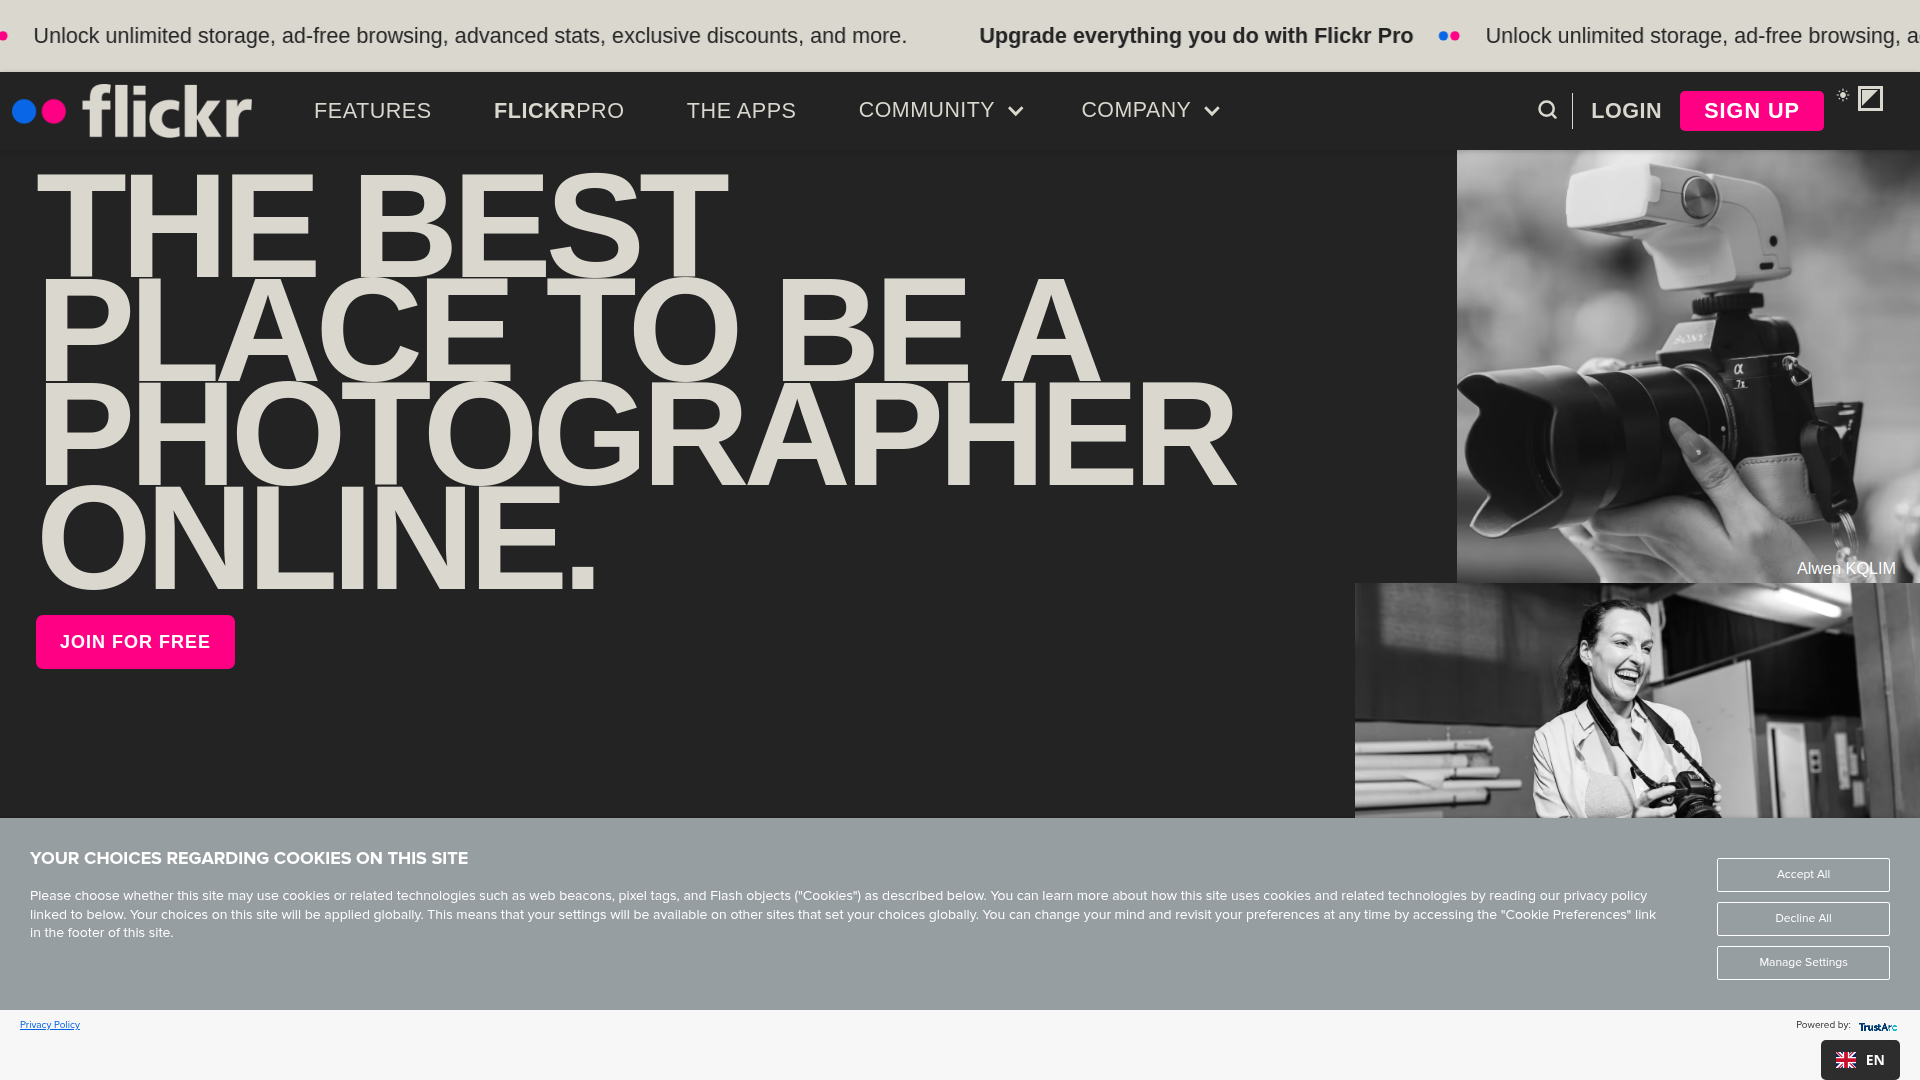1920x1080 pixels.
Task: Click the Flickr dots icon in the banner
Action: point(1449,36)
